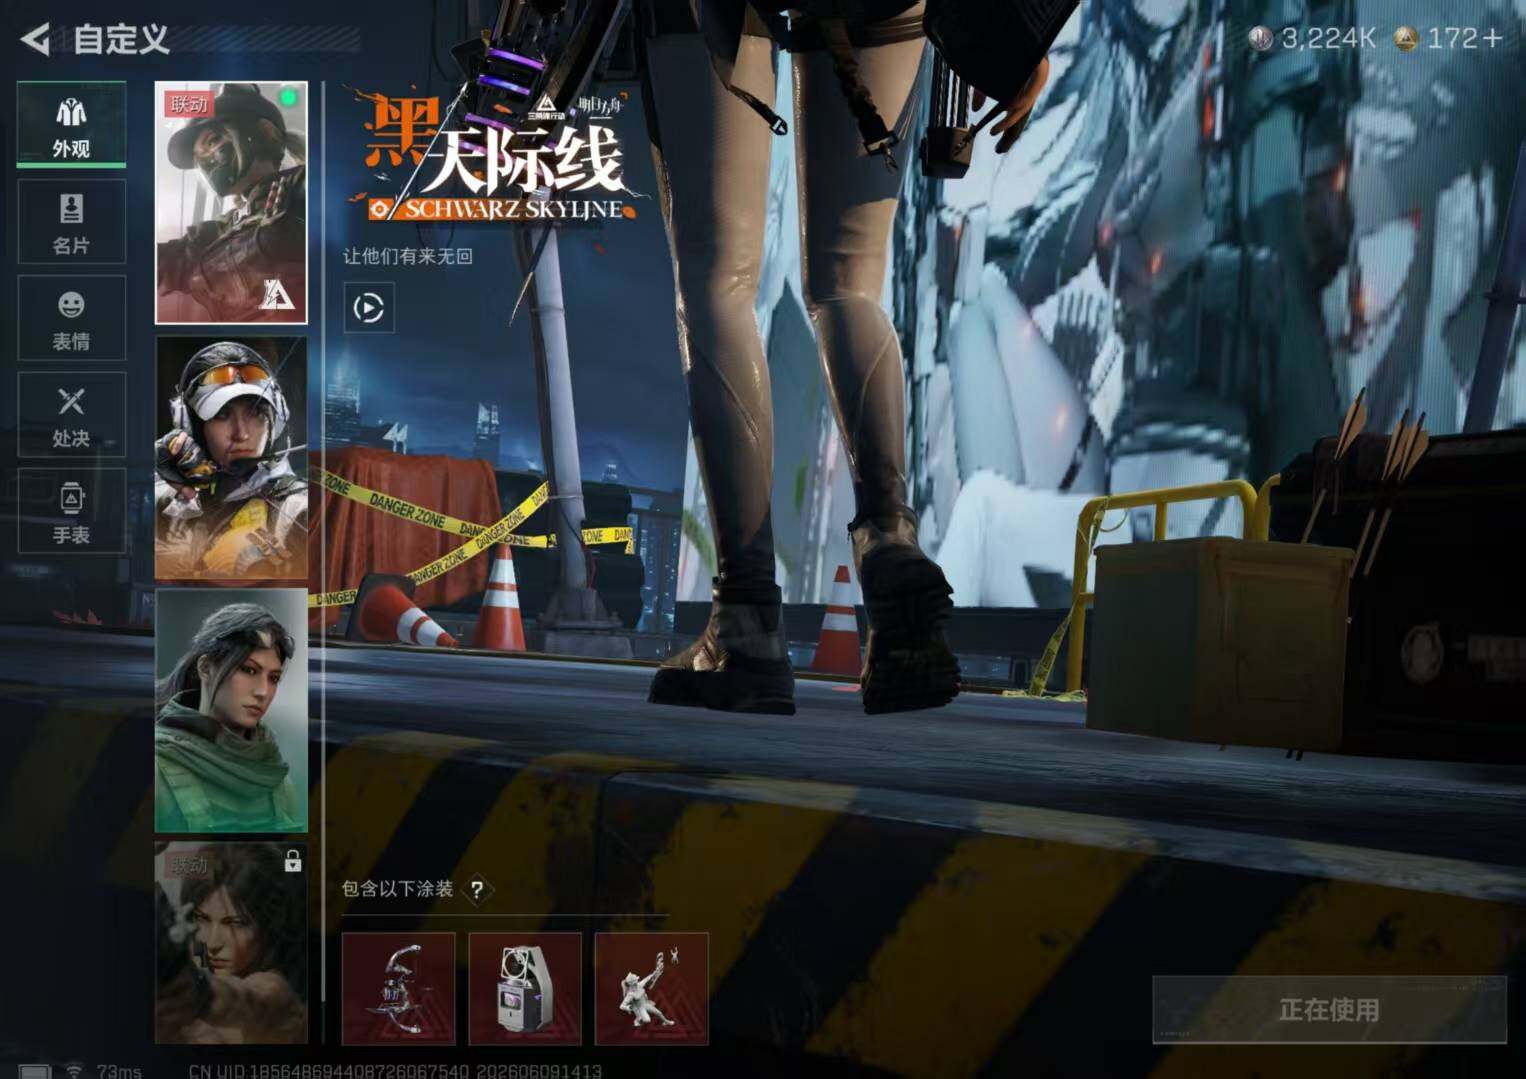Click the 73ms latency readout
The height and width of the screenshot is (1079, 1526).
coord(119,1071)
